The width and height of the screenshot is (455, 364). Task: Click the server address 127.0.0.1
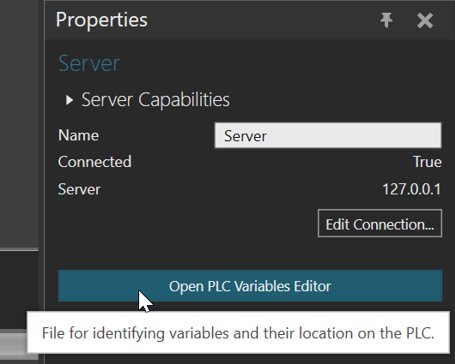click(x=412, y=189)
